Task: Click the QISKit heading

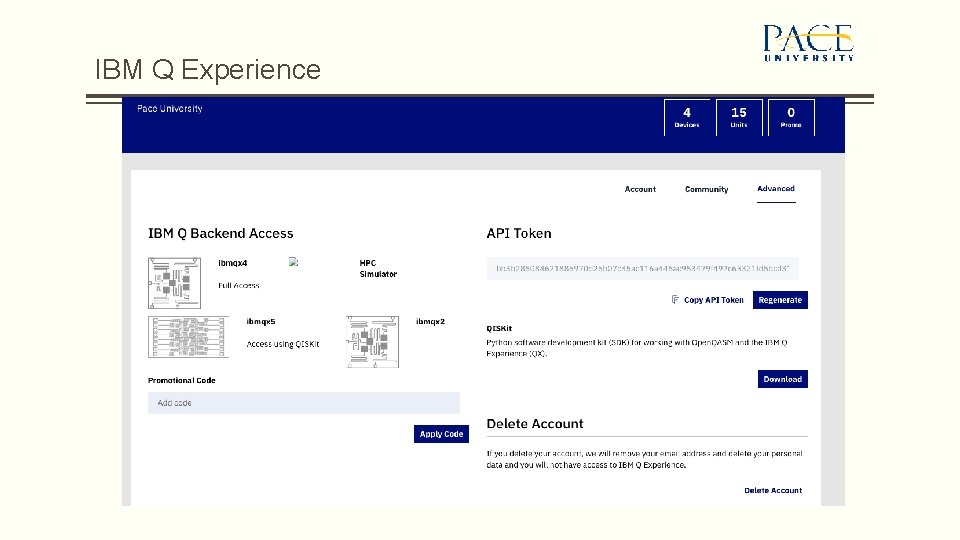Action: (499, 328)
